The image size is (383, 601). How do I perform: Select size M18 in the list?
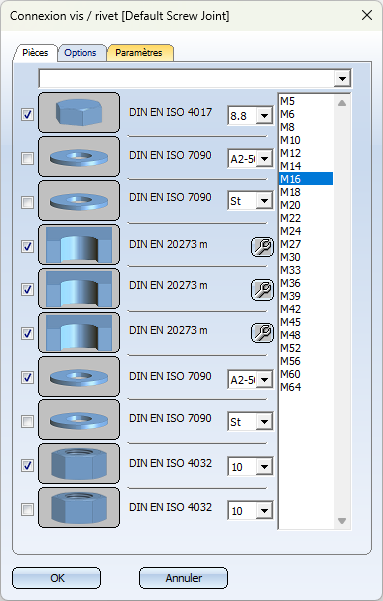click(x=306, y=192)
